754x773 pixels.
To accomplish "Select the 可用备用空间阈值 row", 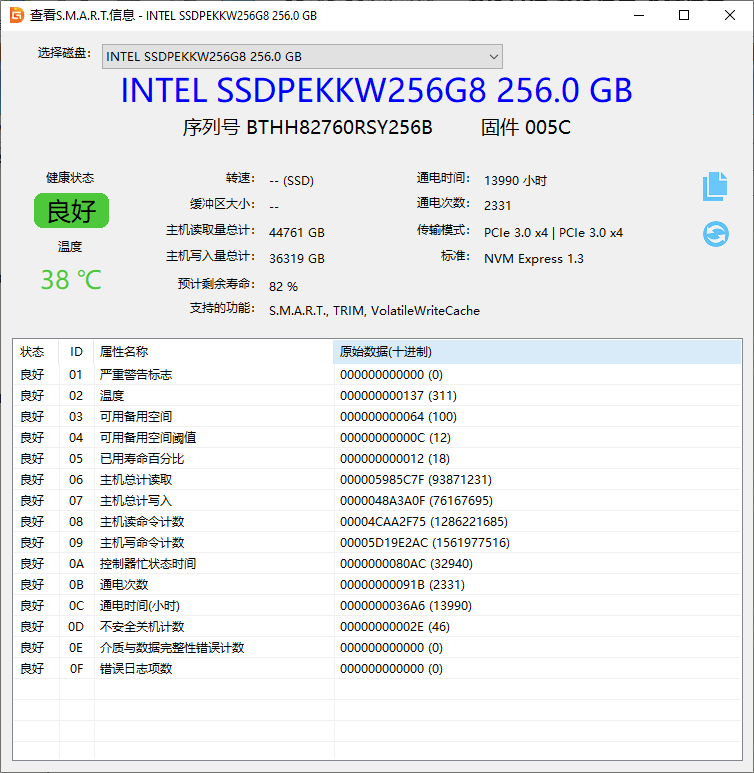I will (x=377, y=438).
